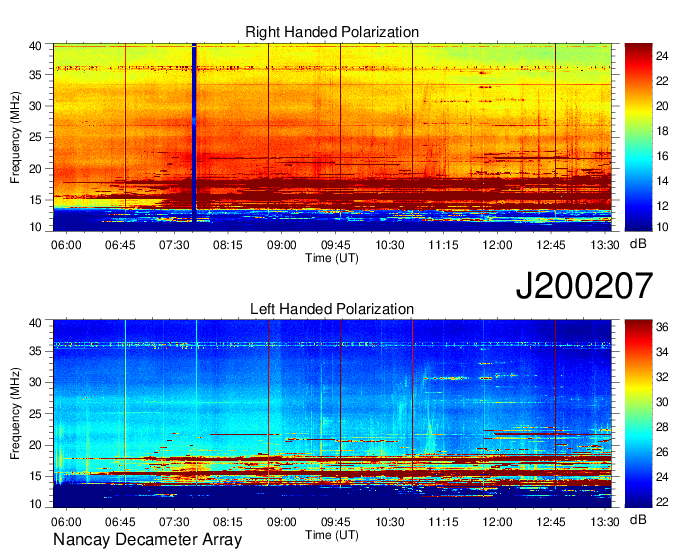Click the 30 MHz tick of Left Handed plot
680x552 pixels.
[x=35, y=382]
